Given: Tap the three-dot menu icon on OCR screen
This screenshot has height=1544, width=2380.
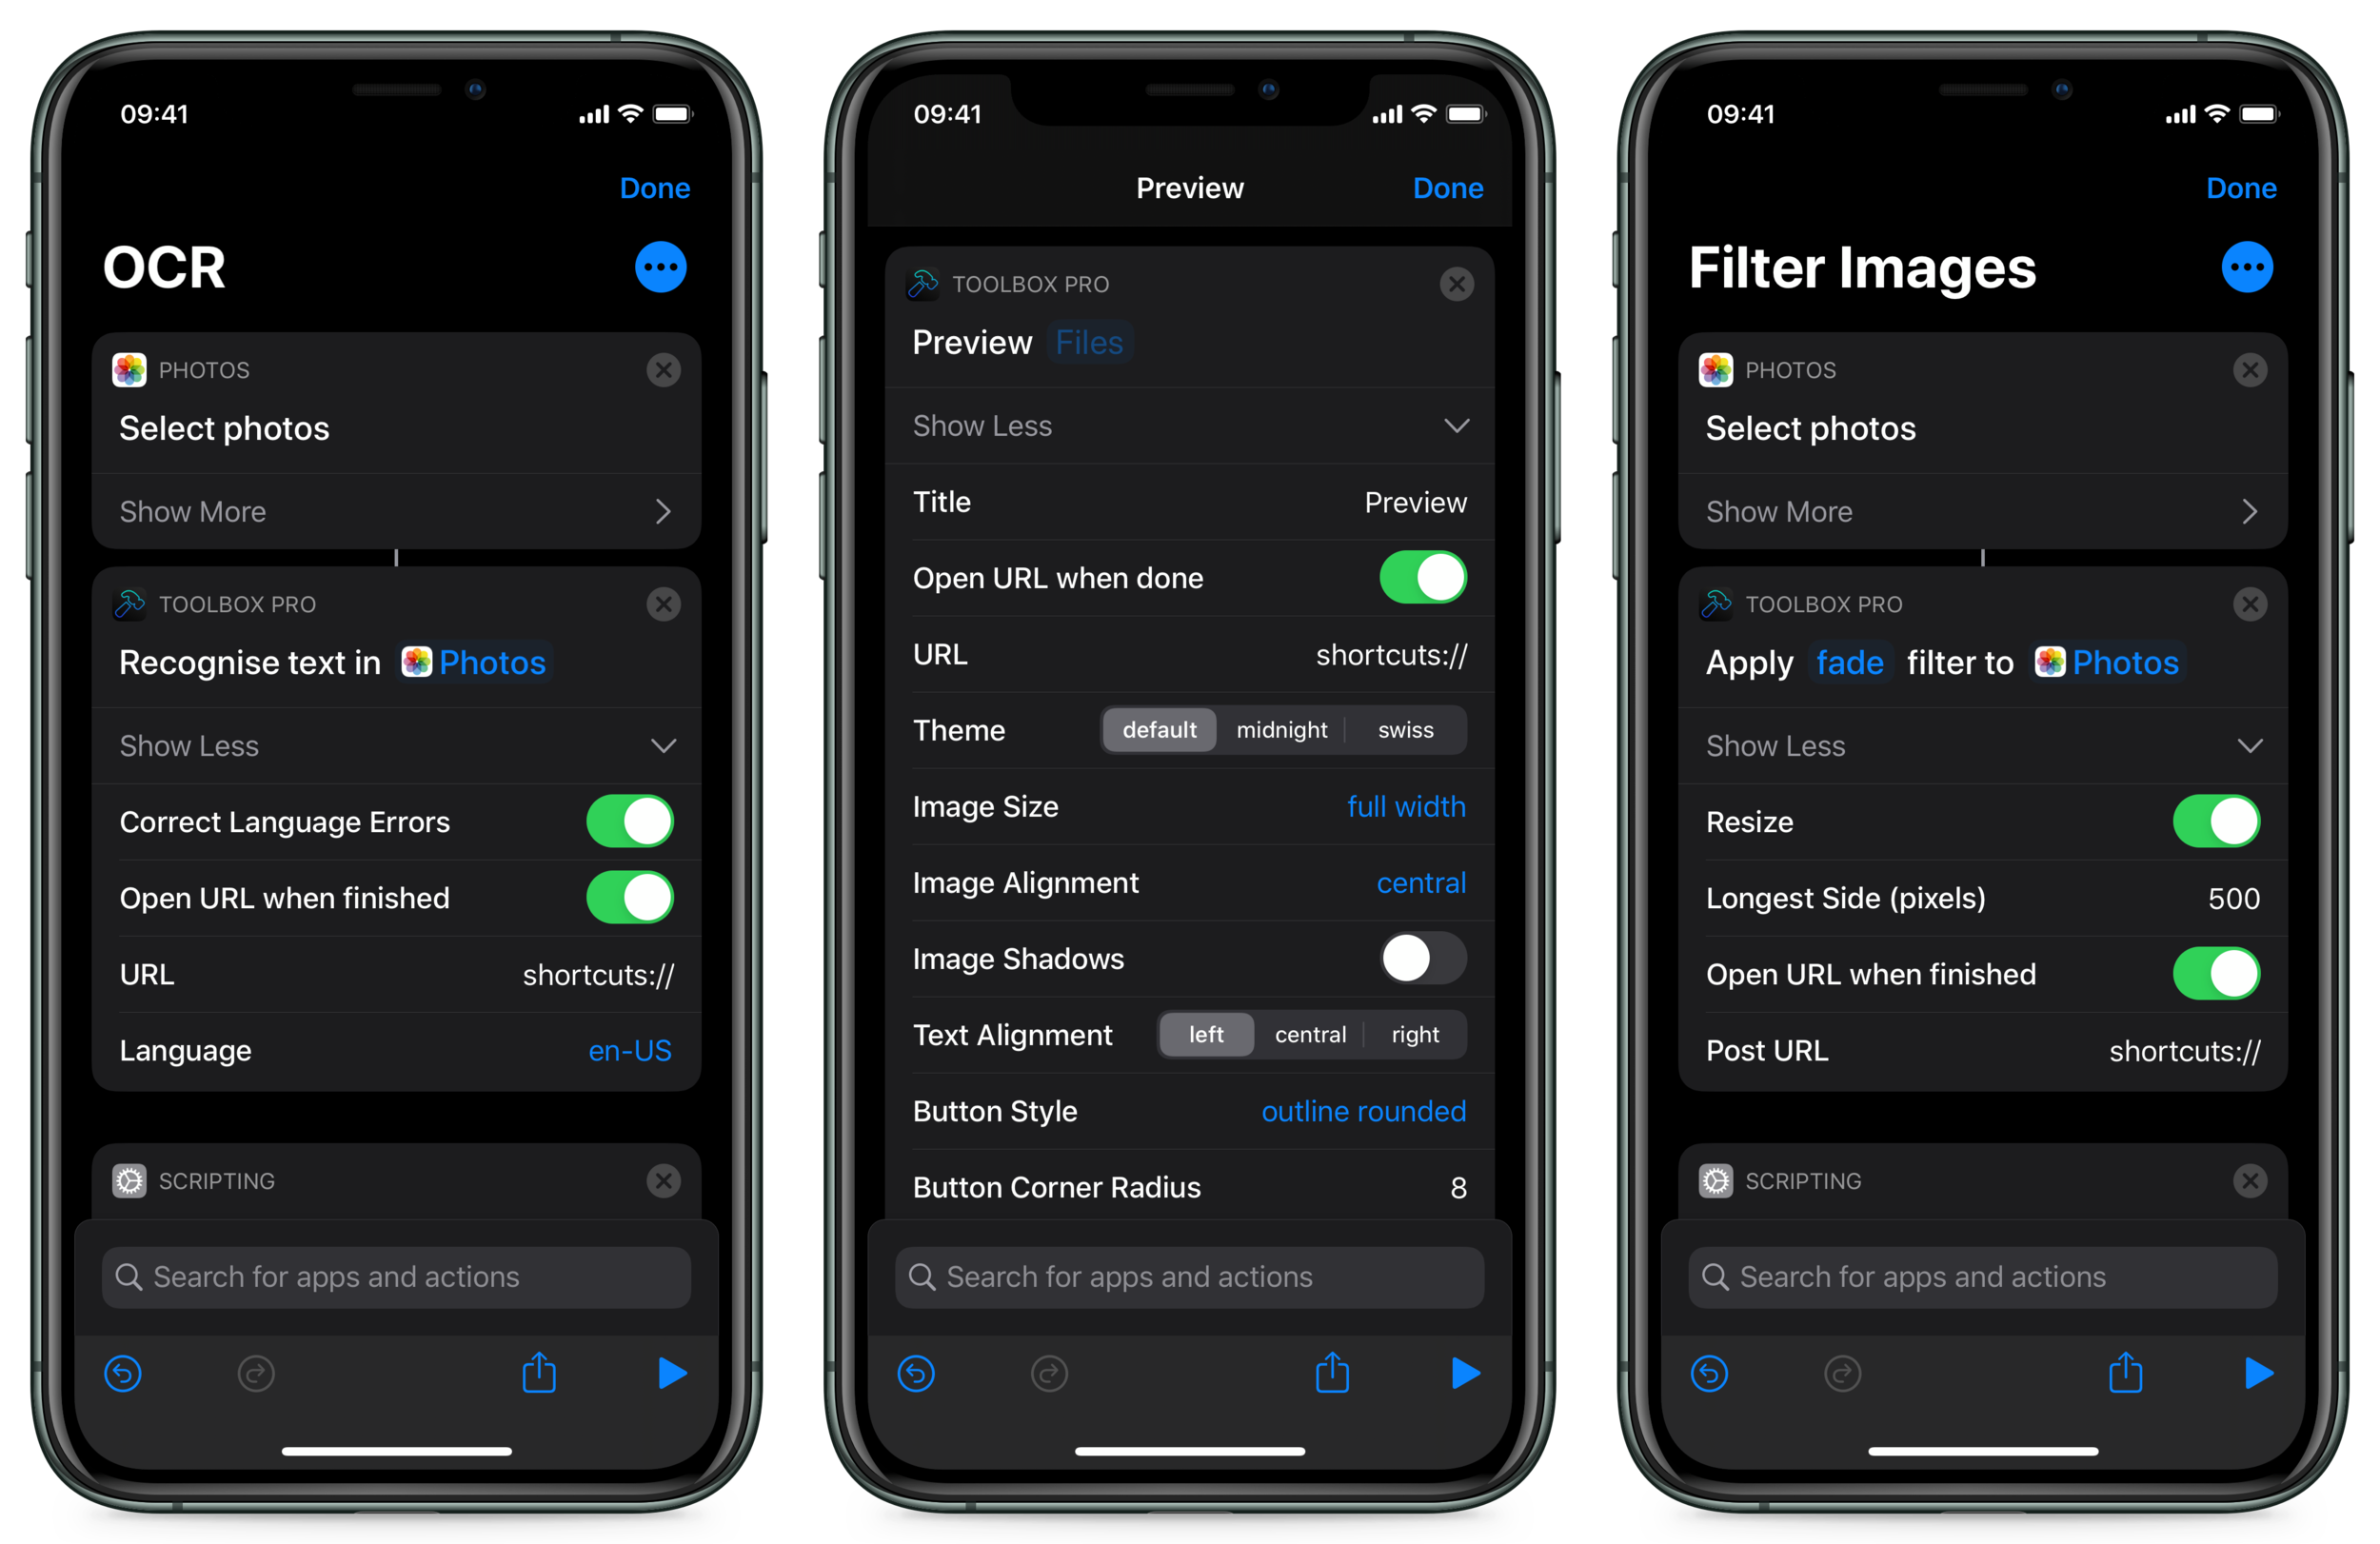Looking at the screenshot, I should pos(661,267).
